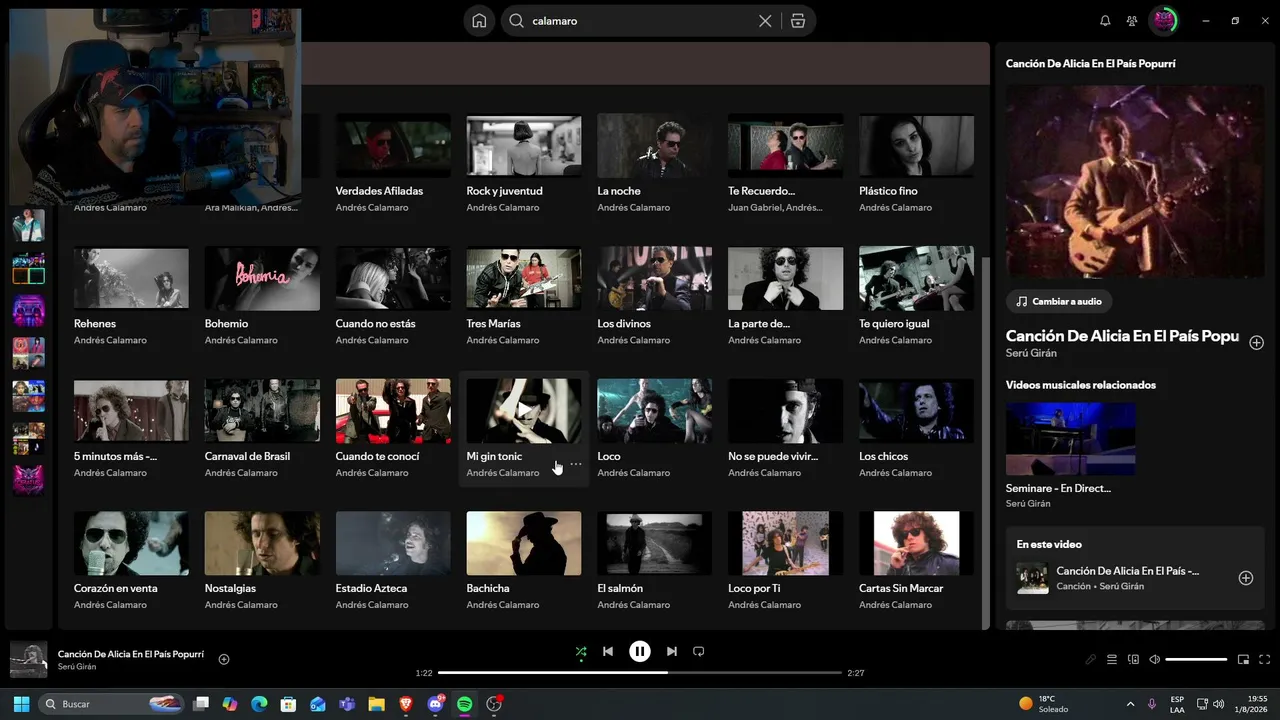Click the "Loco por Ti" title
The width and height of the screenshot is (1280, 720).
click(754, 588)
